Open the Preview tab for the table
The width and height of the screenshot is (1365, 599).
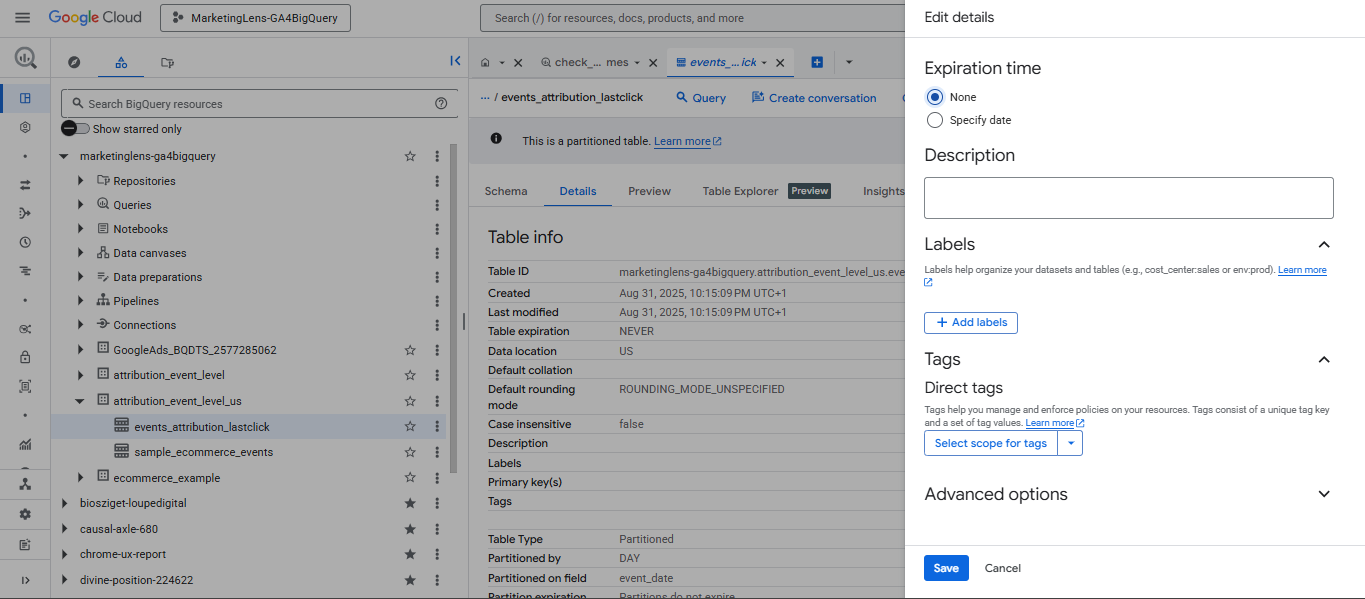648,191
